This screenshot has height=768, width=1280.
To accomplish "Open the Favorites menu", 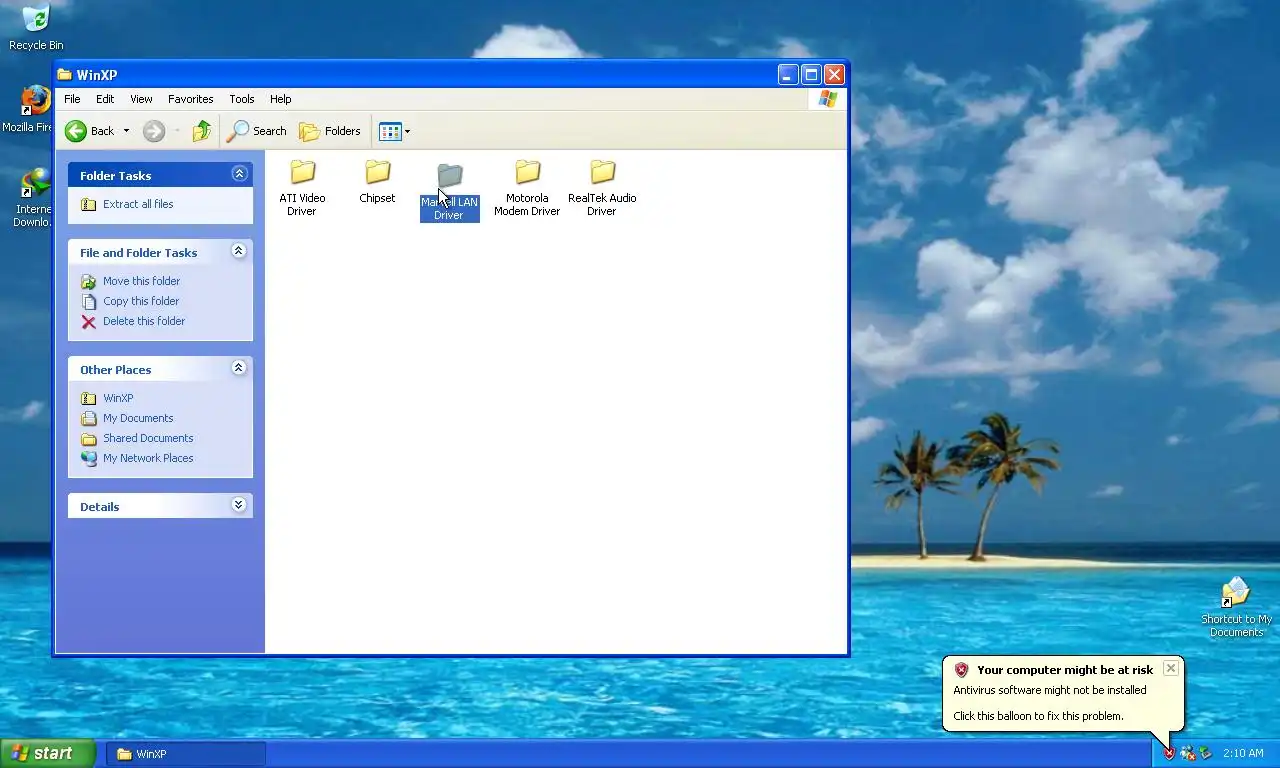I will coord(190,99).
